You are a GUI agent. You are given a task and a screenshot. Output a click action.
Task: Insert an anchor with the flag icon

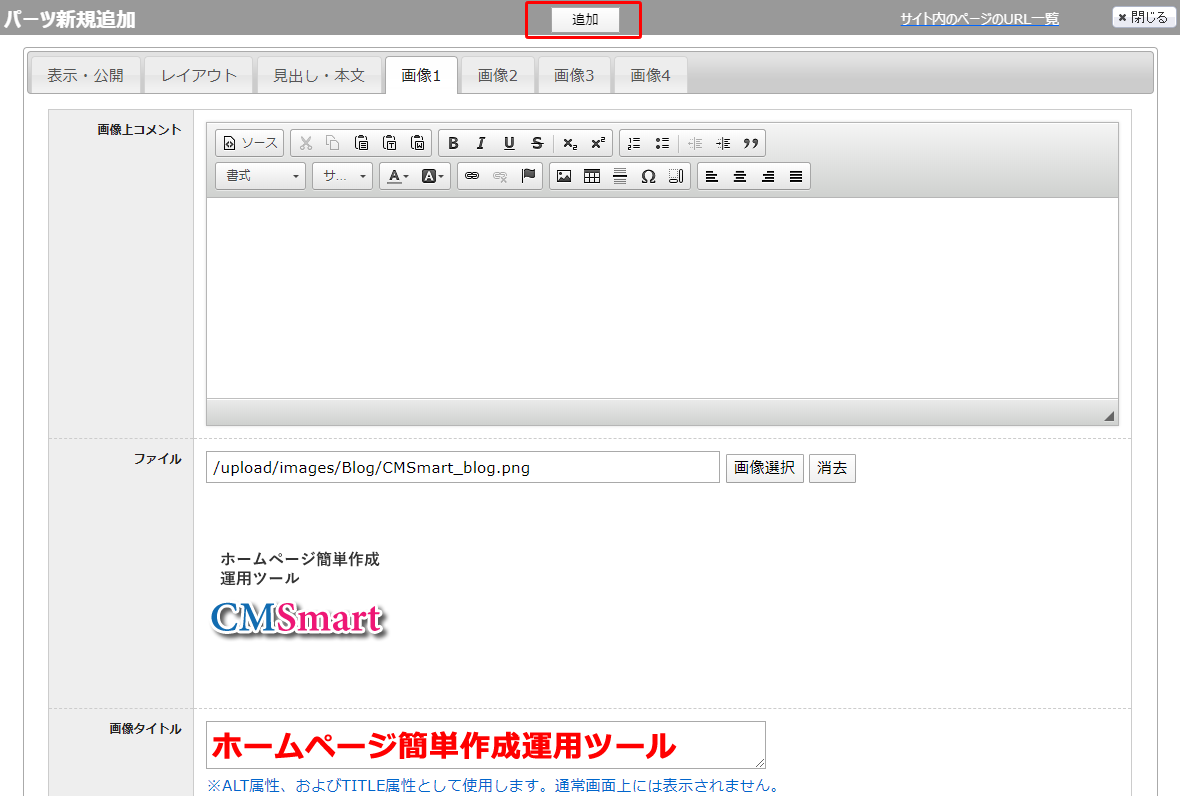click(529, 176)
